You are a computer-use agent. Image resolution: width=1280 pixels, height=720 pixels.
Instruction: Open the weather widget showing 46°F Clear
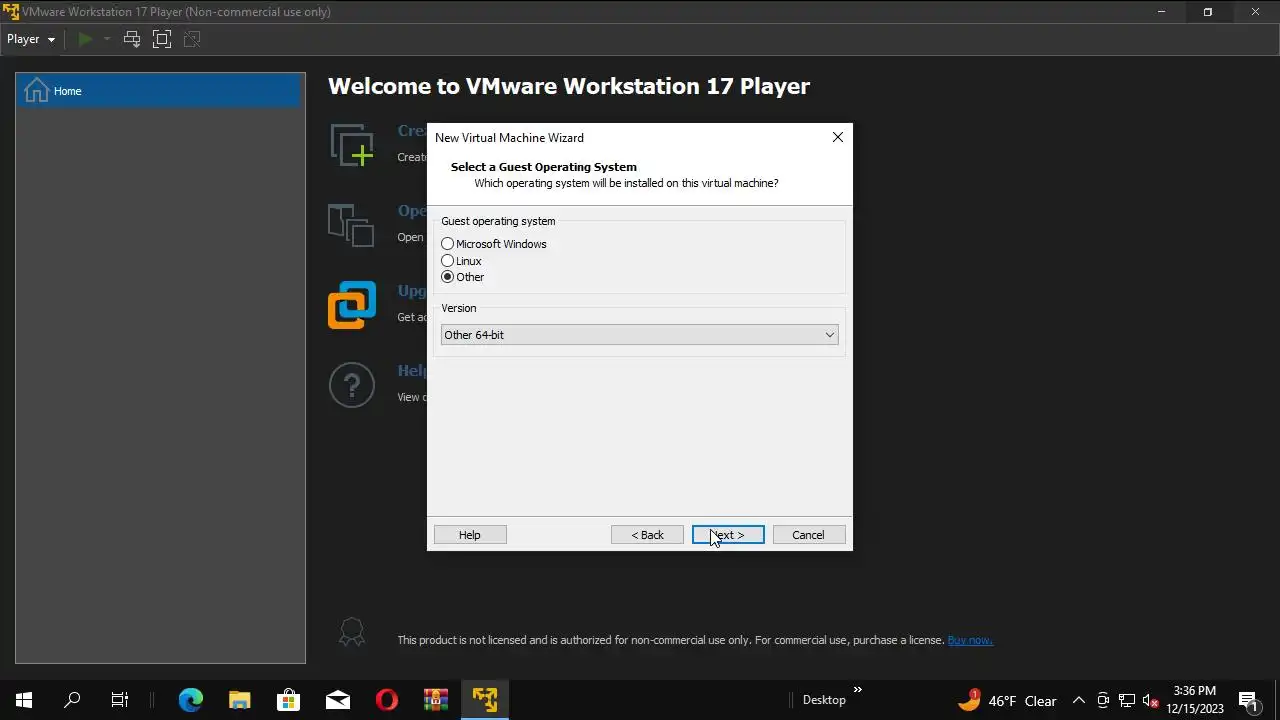point(1008,700)
